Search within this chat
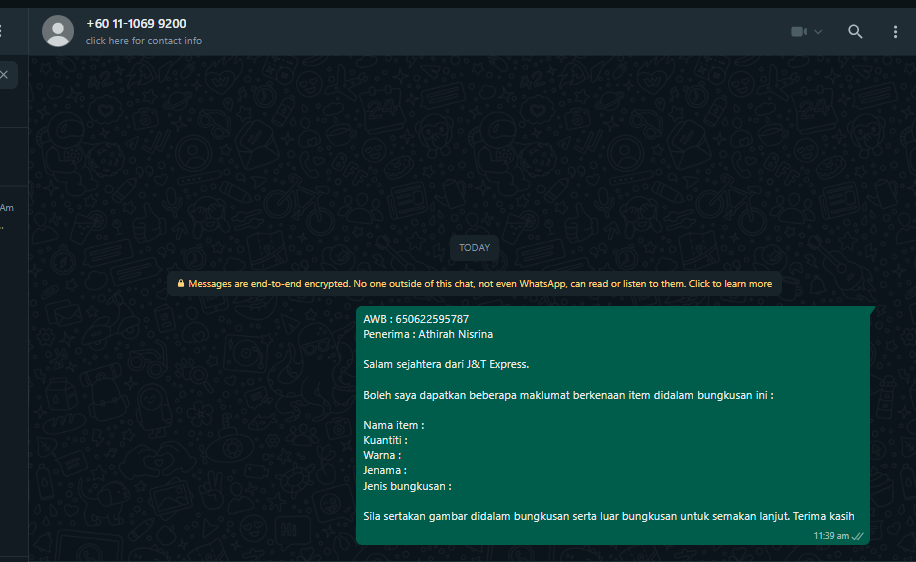 click(855, 32)
